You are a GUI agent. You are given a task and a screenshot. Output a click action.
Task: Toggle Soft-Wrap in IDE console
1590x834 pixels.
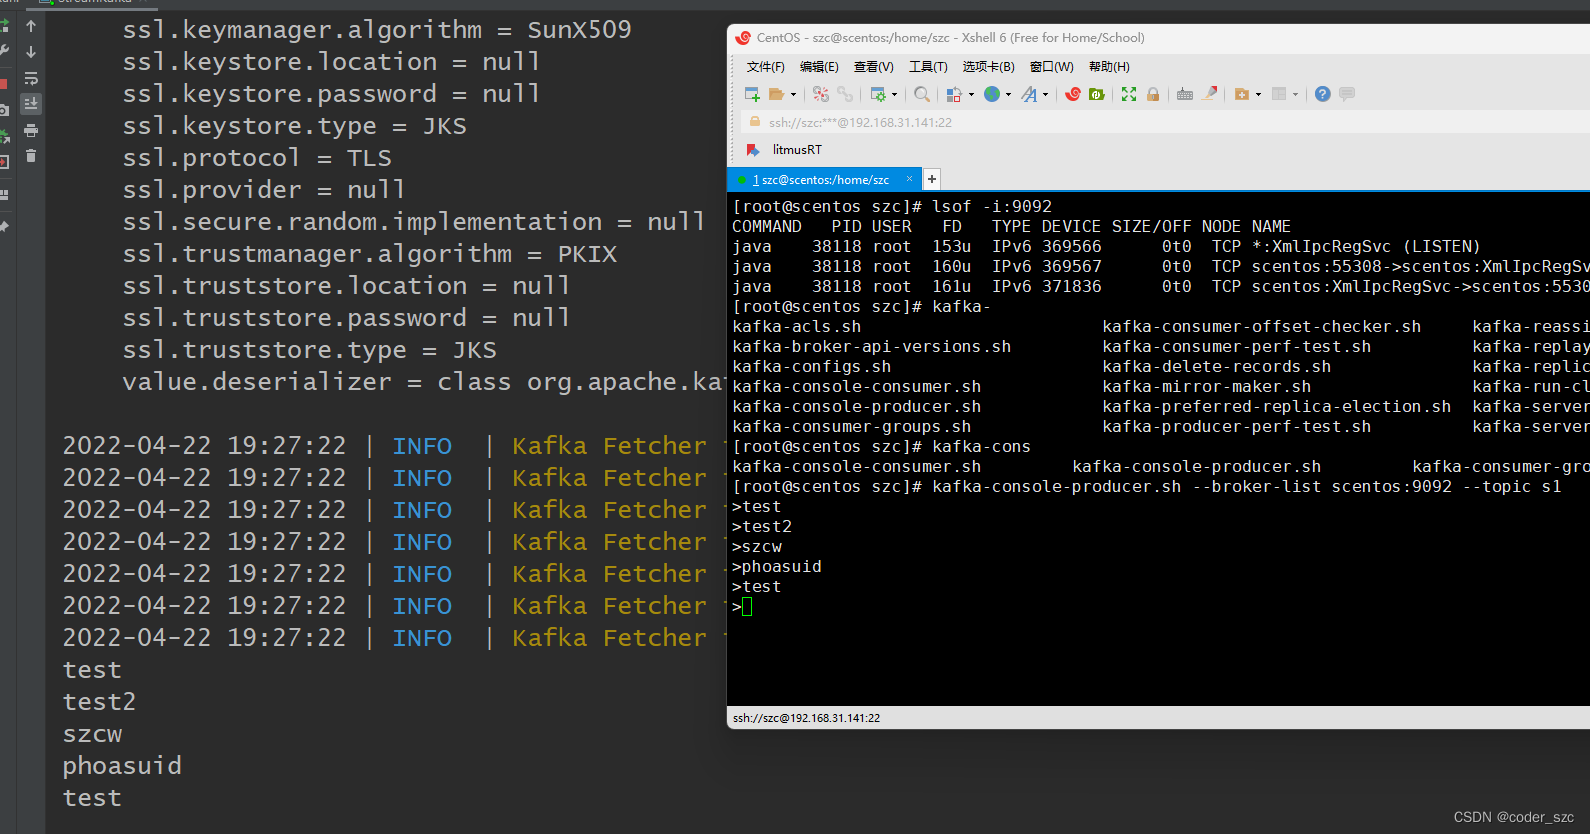click(31, 78)
